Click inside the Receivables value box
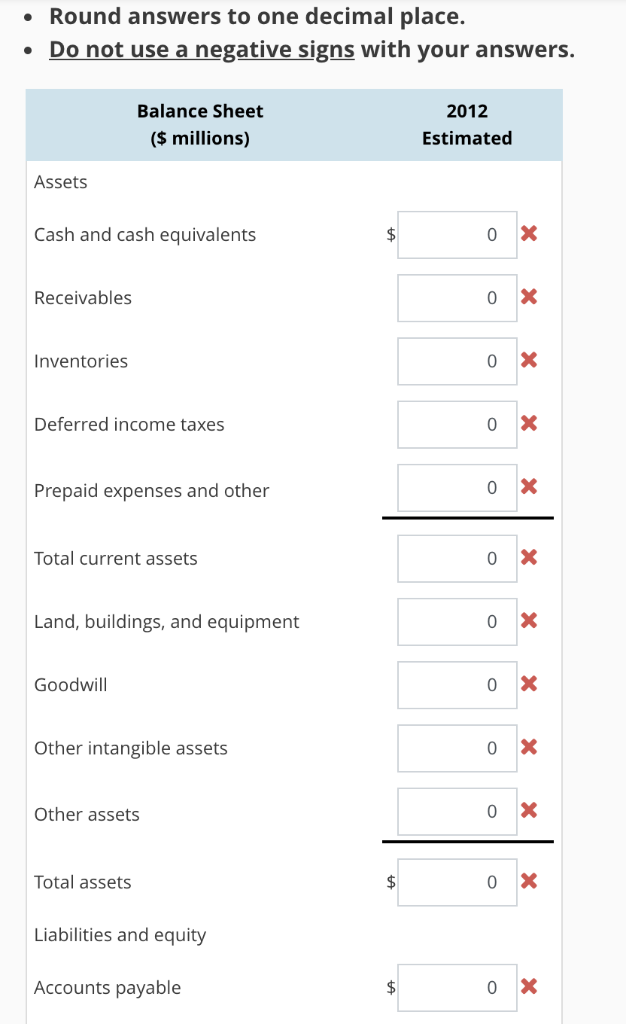The width and height of the screenshot is (626, 1024). (x=456, y=297)
